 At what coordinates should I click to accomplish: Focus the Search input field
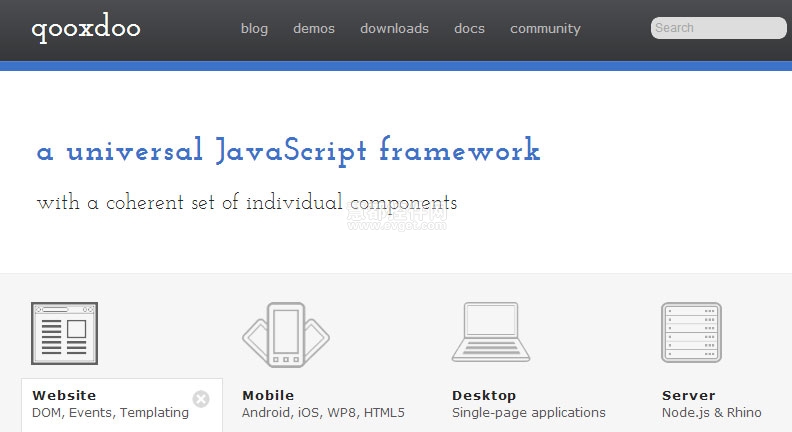718,28
